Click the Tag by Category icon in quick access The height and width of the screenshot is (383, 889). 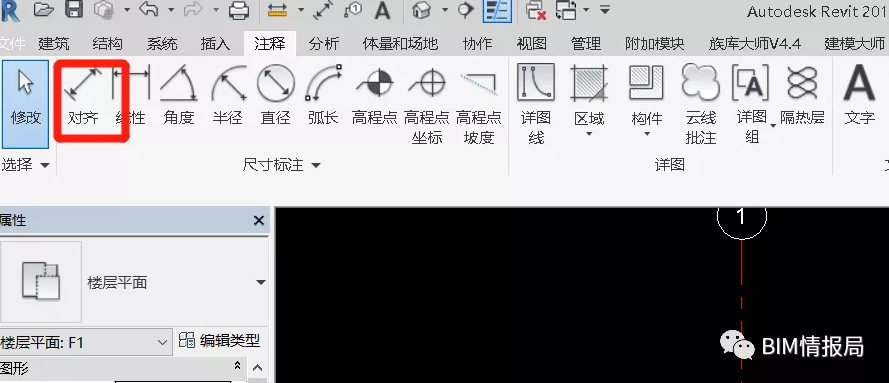click(x=352, y=10)
